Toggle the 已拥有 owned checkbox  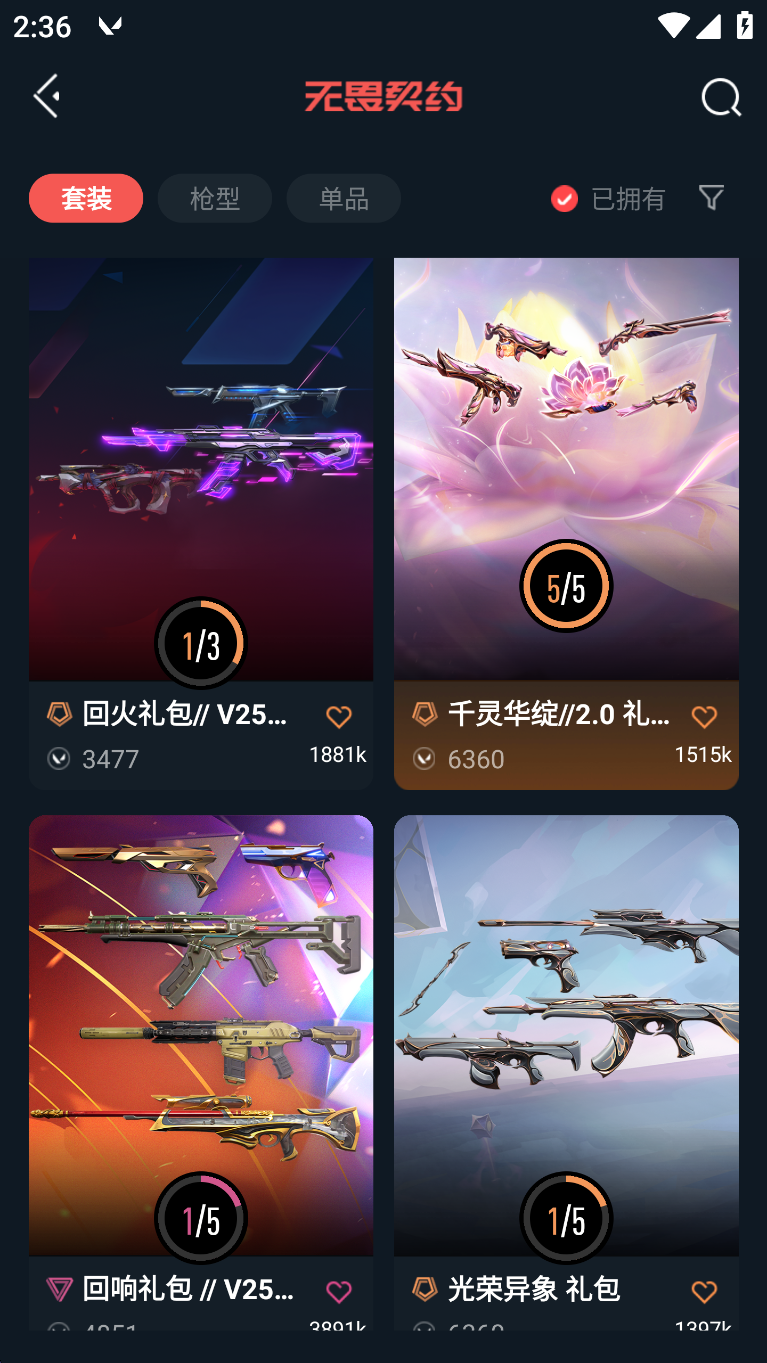(564, 198)
